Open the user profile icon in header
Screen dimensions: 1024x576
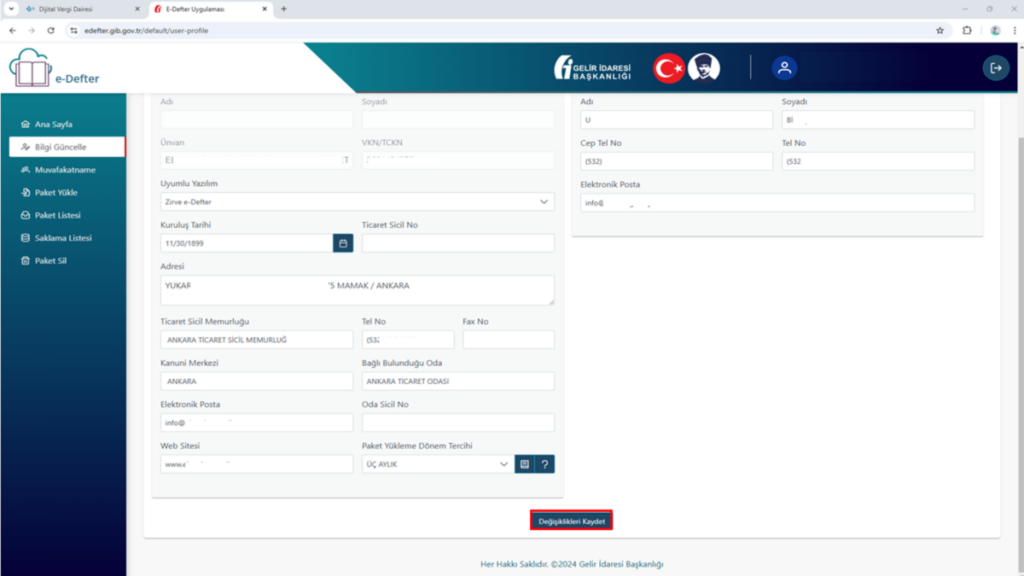coord(784,68)
